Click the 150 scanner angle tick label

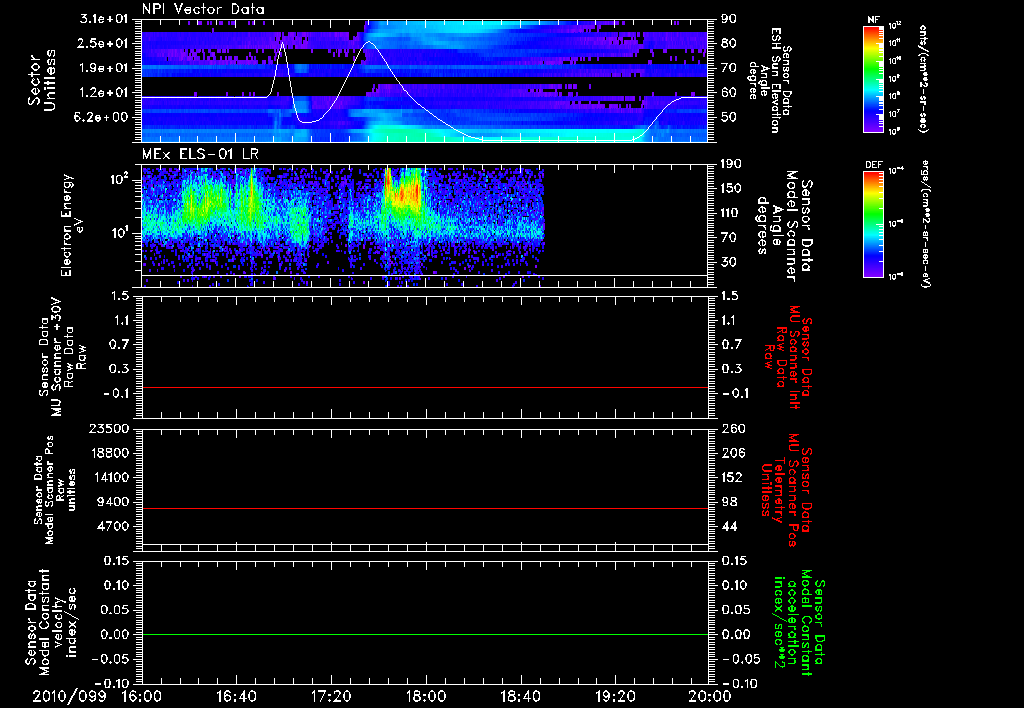point(732,188)
